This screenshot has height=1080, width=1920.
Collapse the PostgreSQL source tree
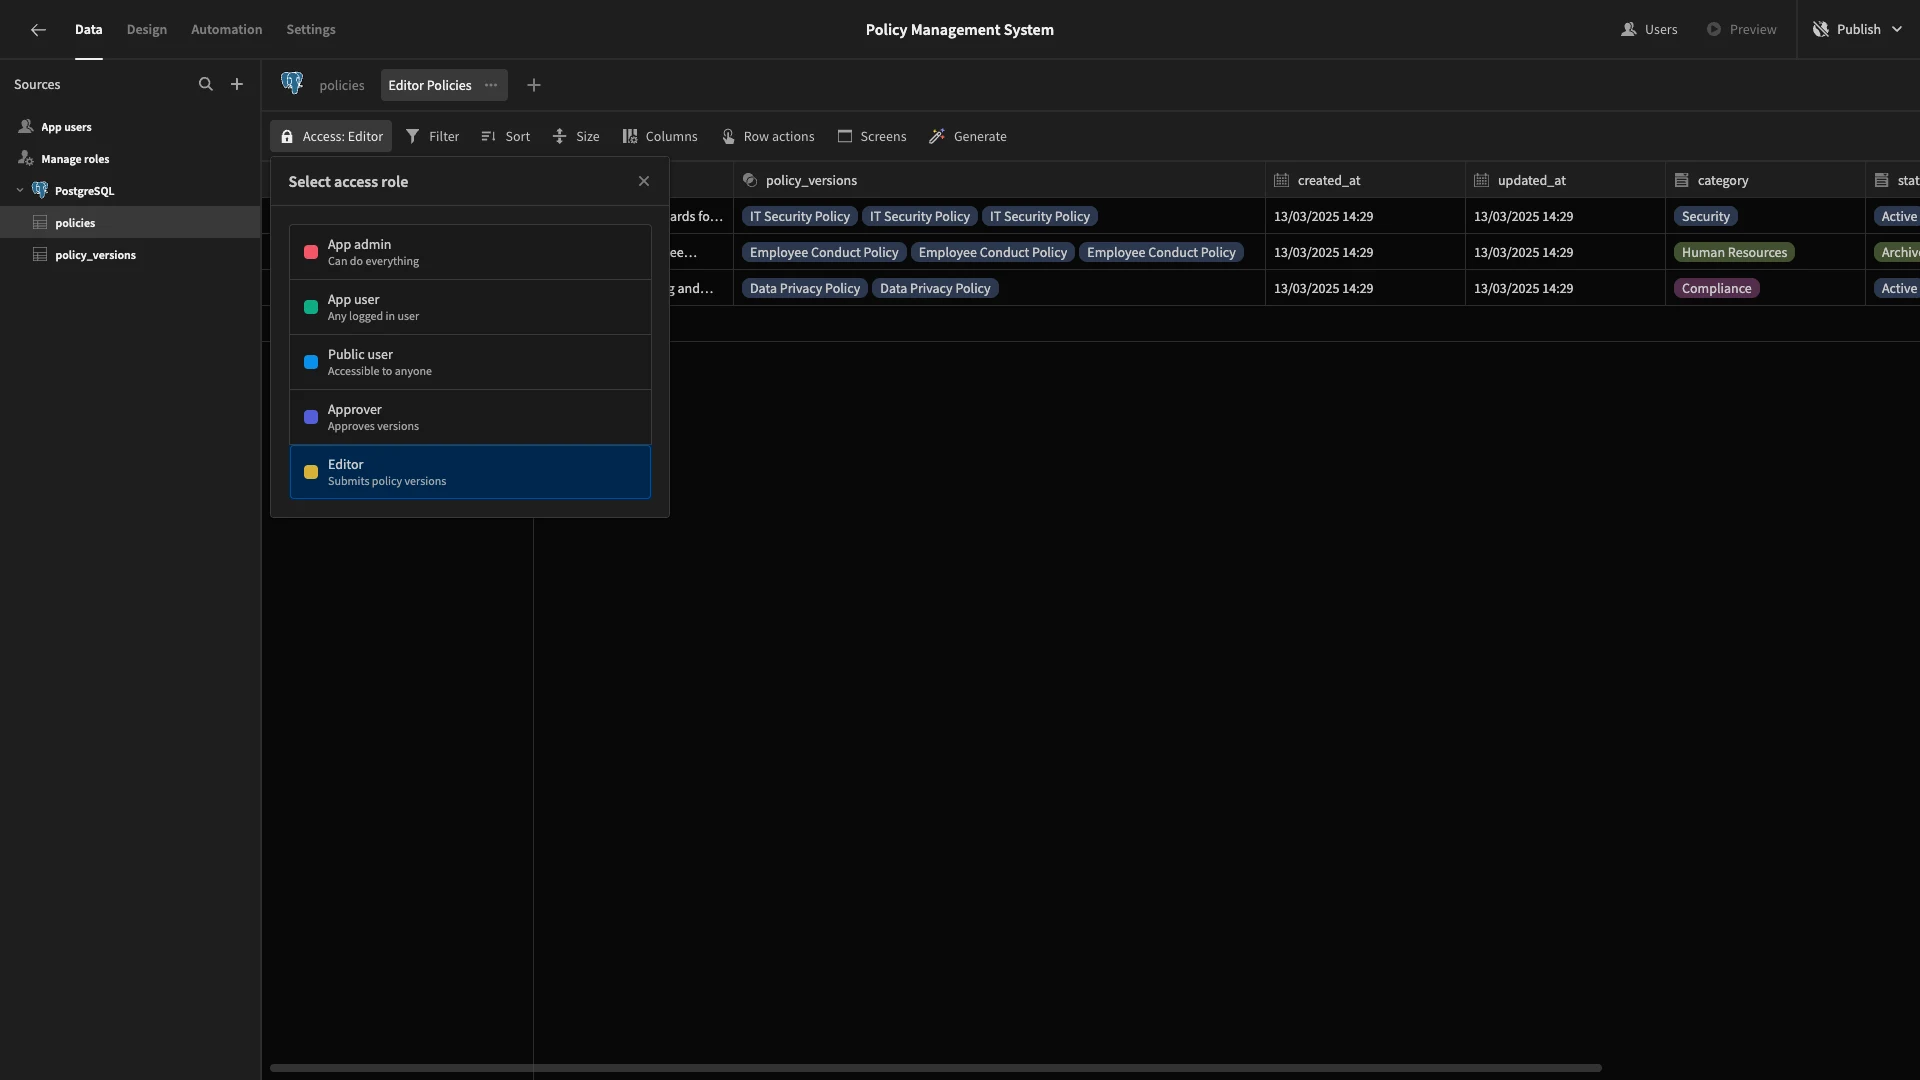(x=20, y=191)
